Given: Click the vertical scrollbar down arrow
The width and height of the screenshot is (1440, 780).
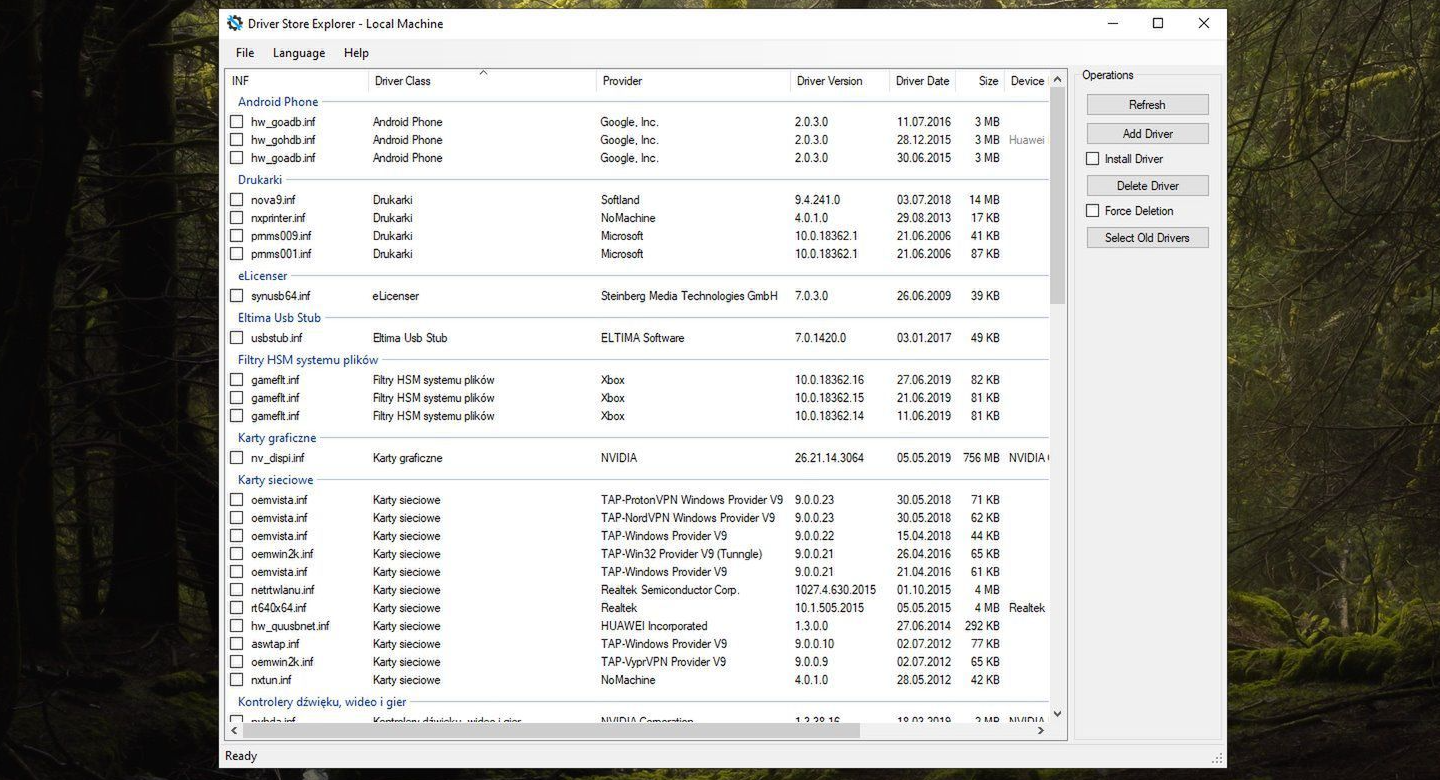Looking at the screenshot, I should tap(1057, 714).
